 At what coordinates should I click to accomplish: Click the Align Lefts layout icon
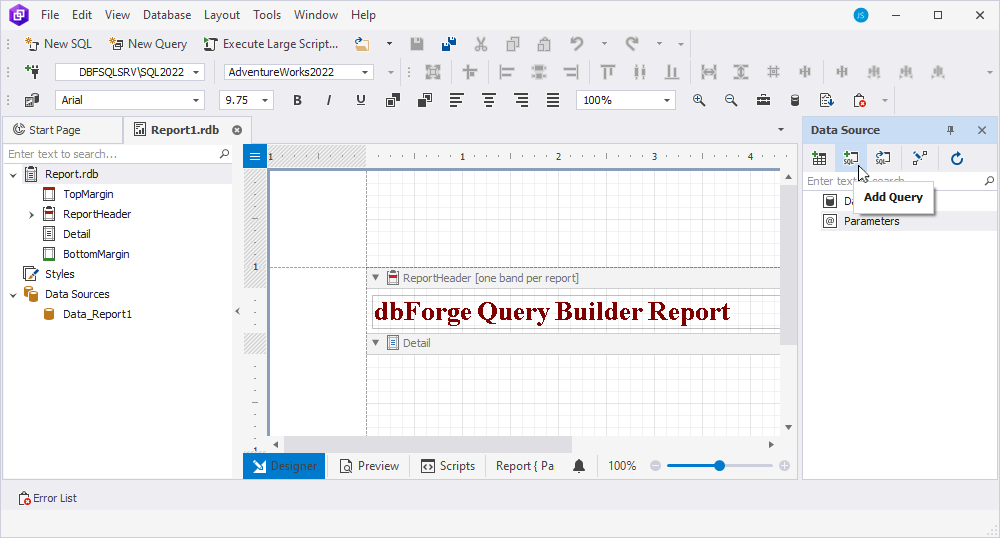coord(507,72)
